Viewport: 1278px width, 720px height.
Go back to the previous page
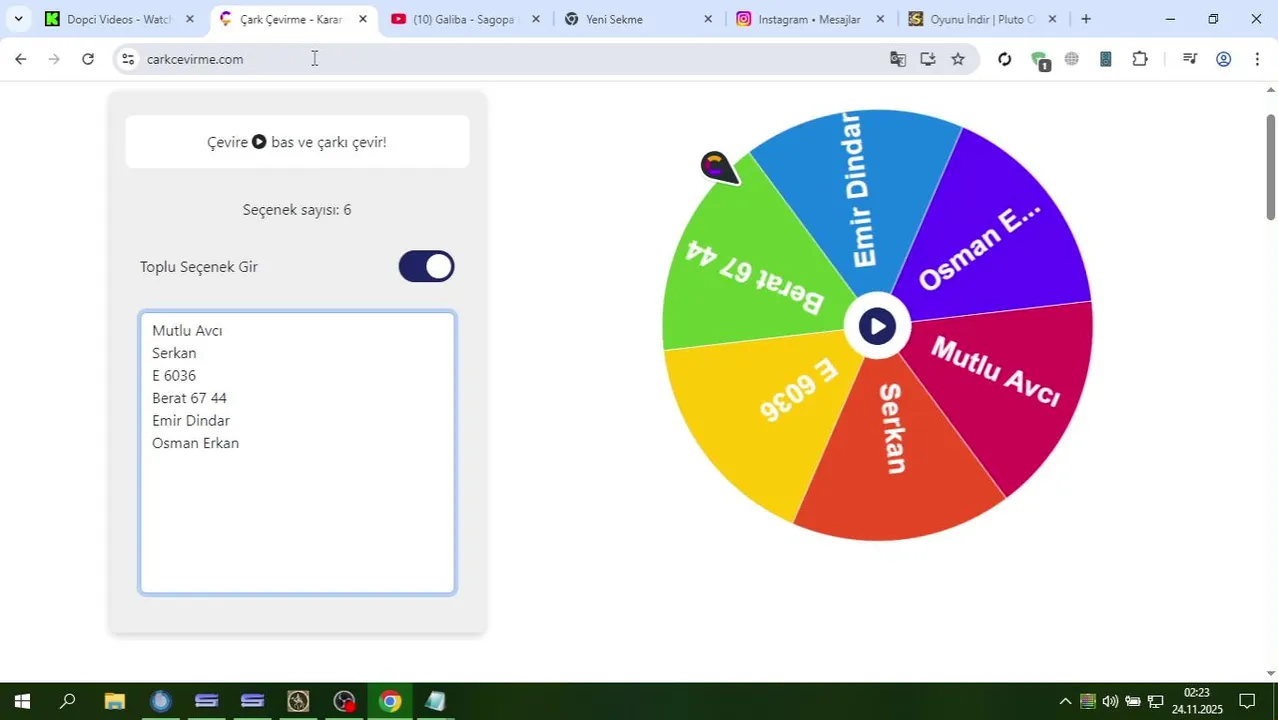point(21,59)
